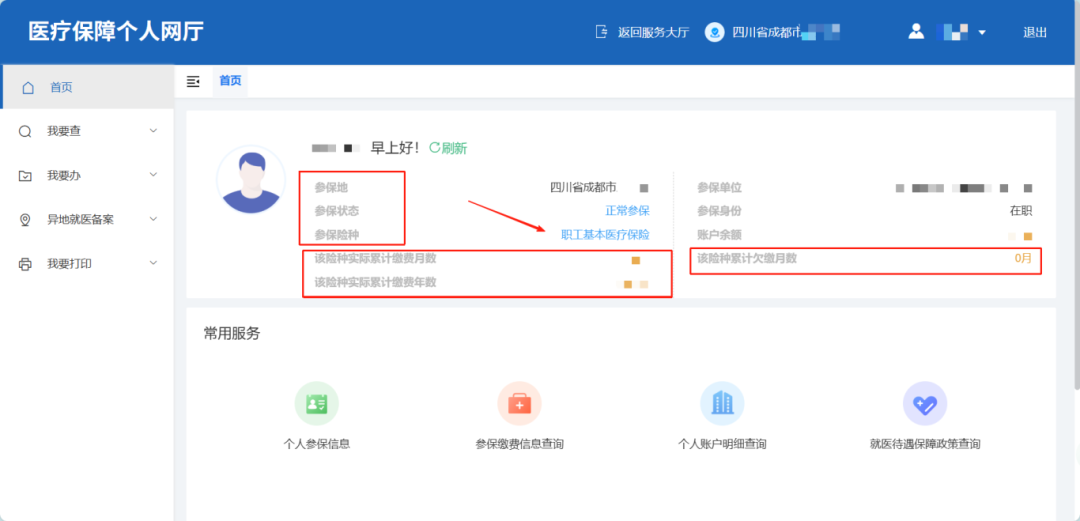Click the 正常参保 status link
This screenshot has width=1080, height=521.
point(627,211)
